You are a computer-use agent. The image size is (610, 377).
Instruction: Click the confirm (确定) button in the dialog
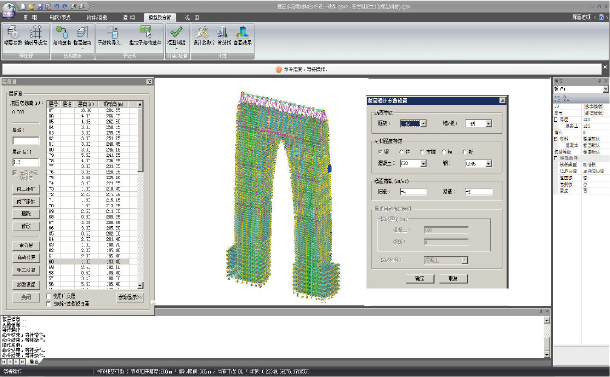(420, 279)
